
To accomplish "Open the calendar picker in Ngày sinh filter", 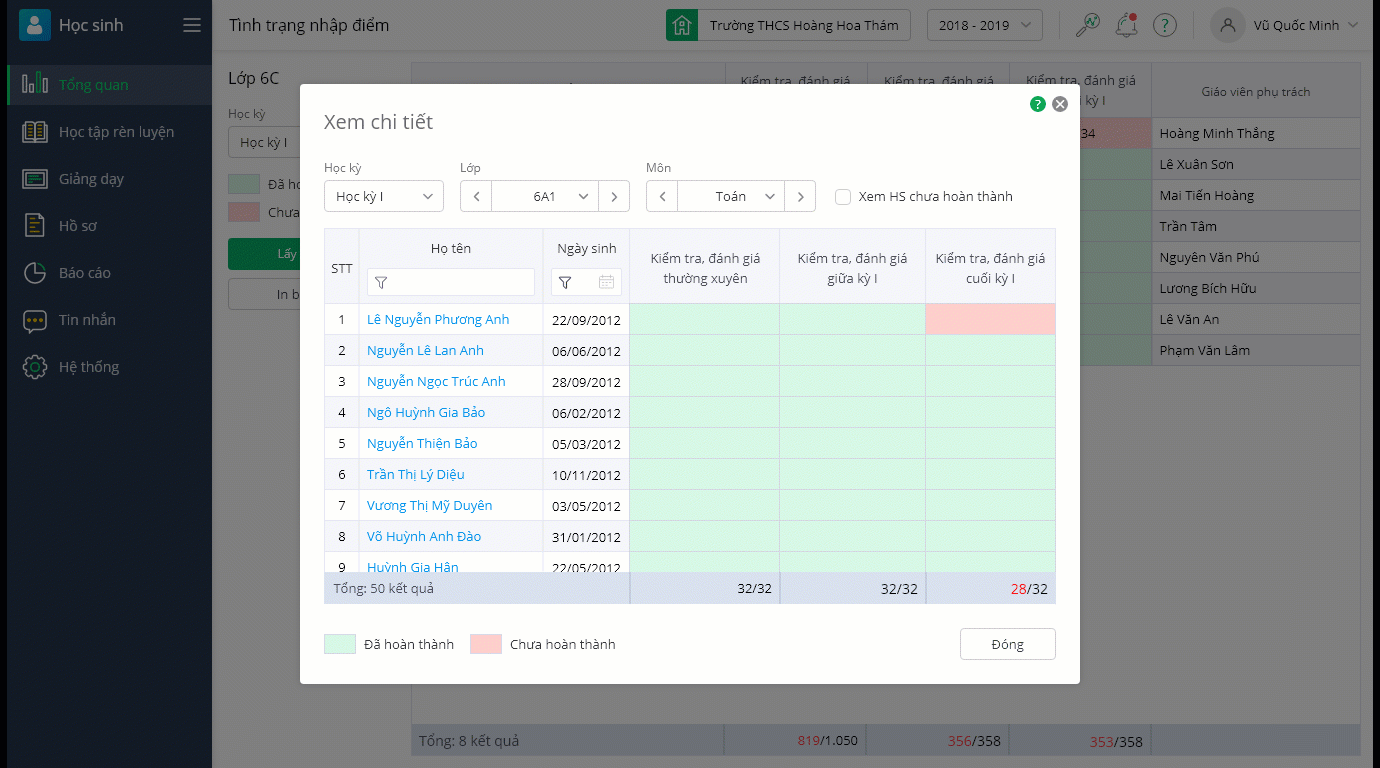I will (x=606, y=283).
